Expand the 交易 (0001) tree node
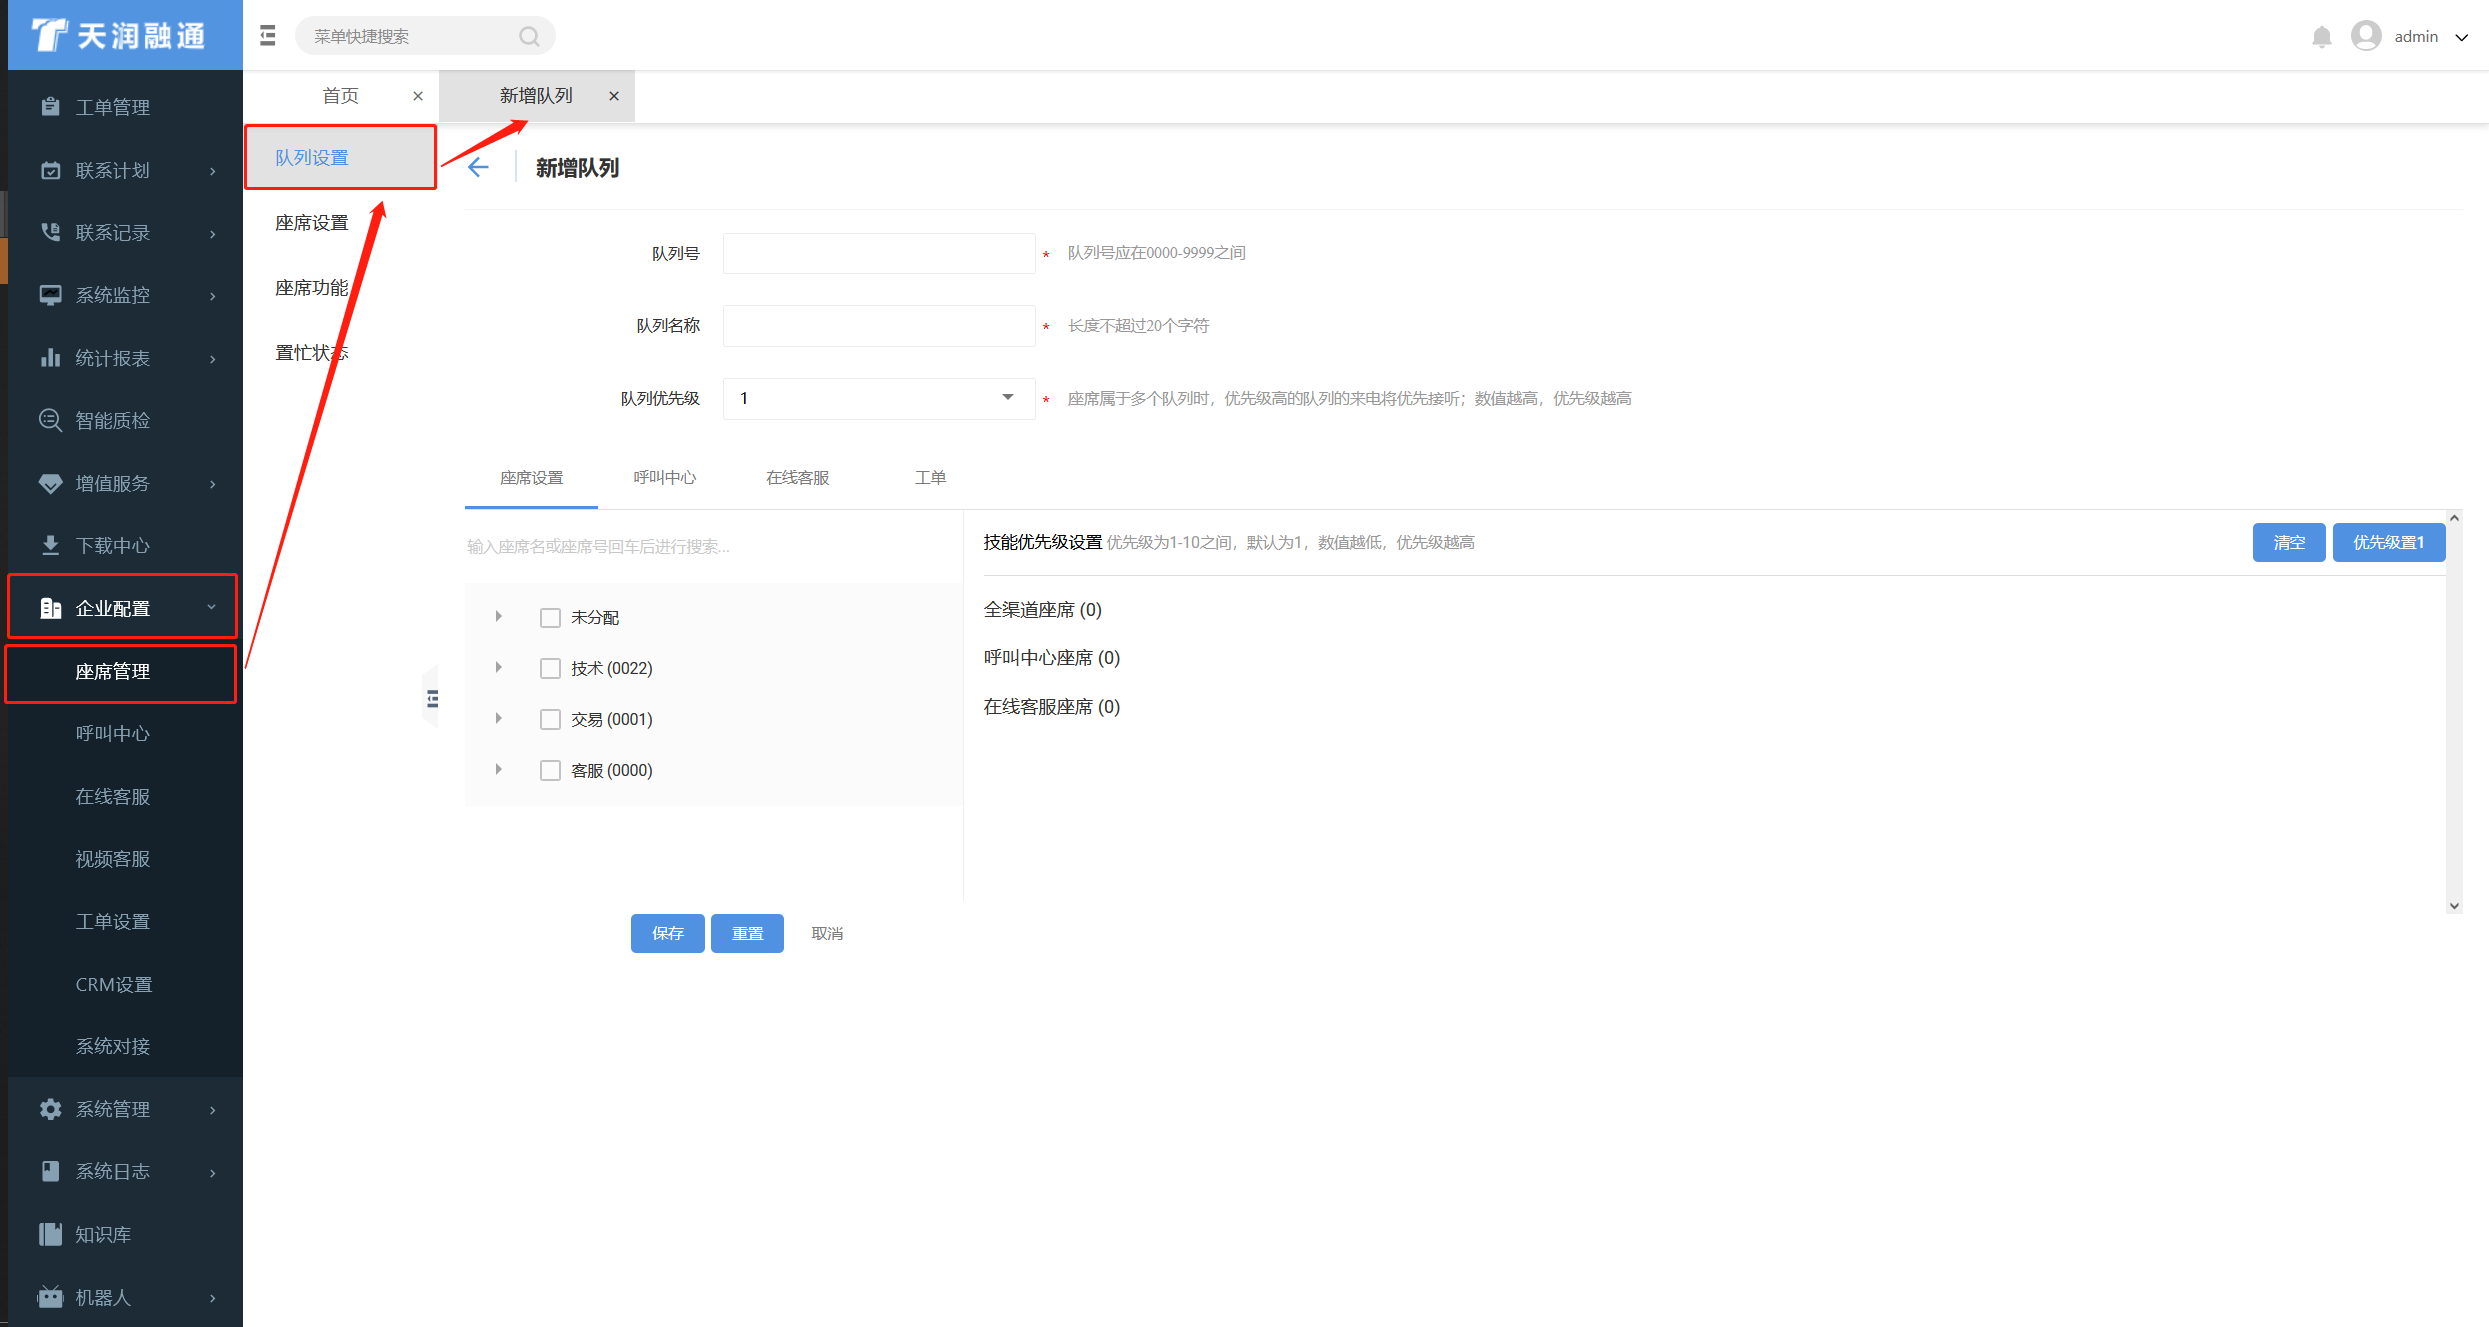Viewport: 2489px width, 1327px height. [498, 718]
